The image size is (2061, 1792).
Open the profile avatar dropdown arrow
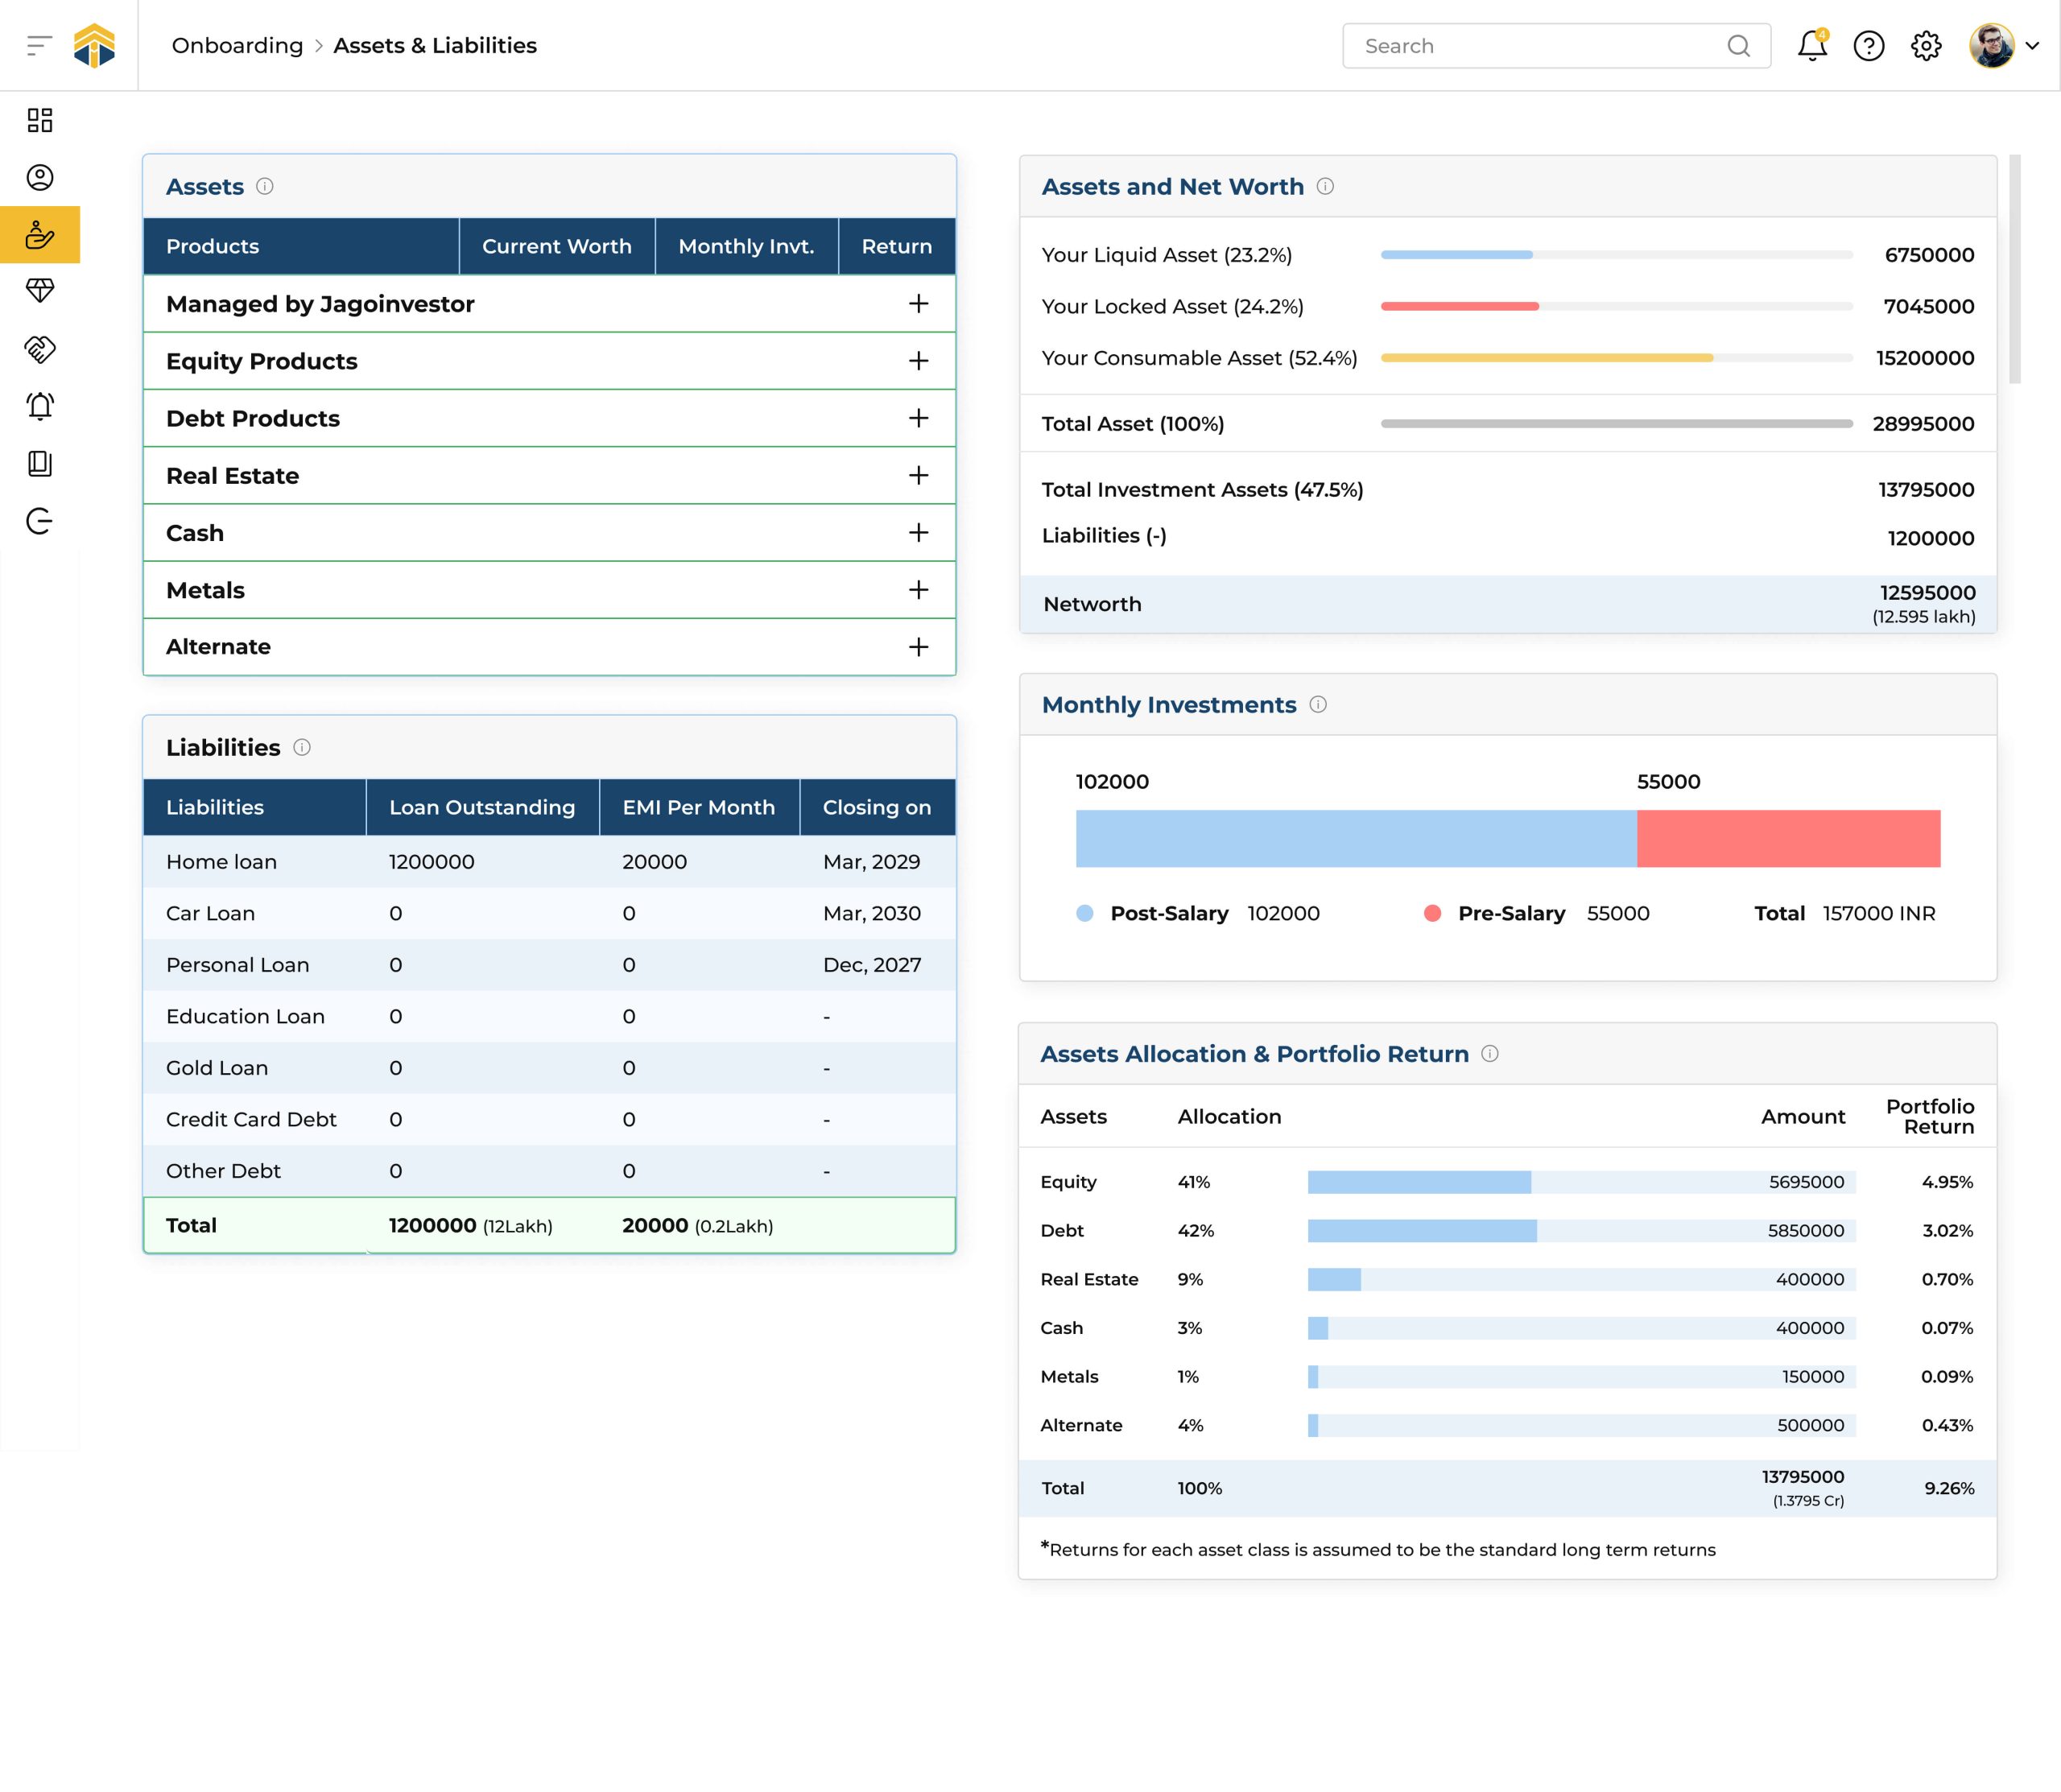2032,46
